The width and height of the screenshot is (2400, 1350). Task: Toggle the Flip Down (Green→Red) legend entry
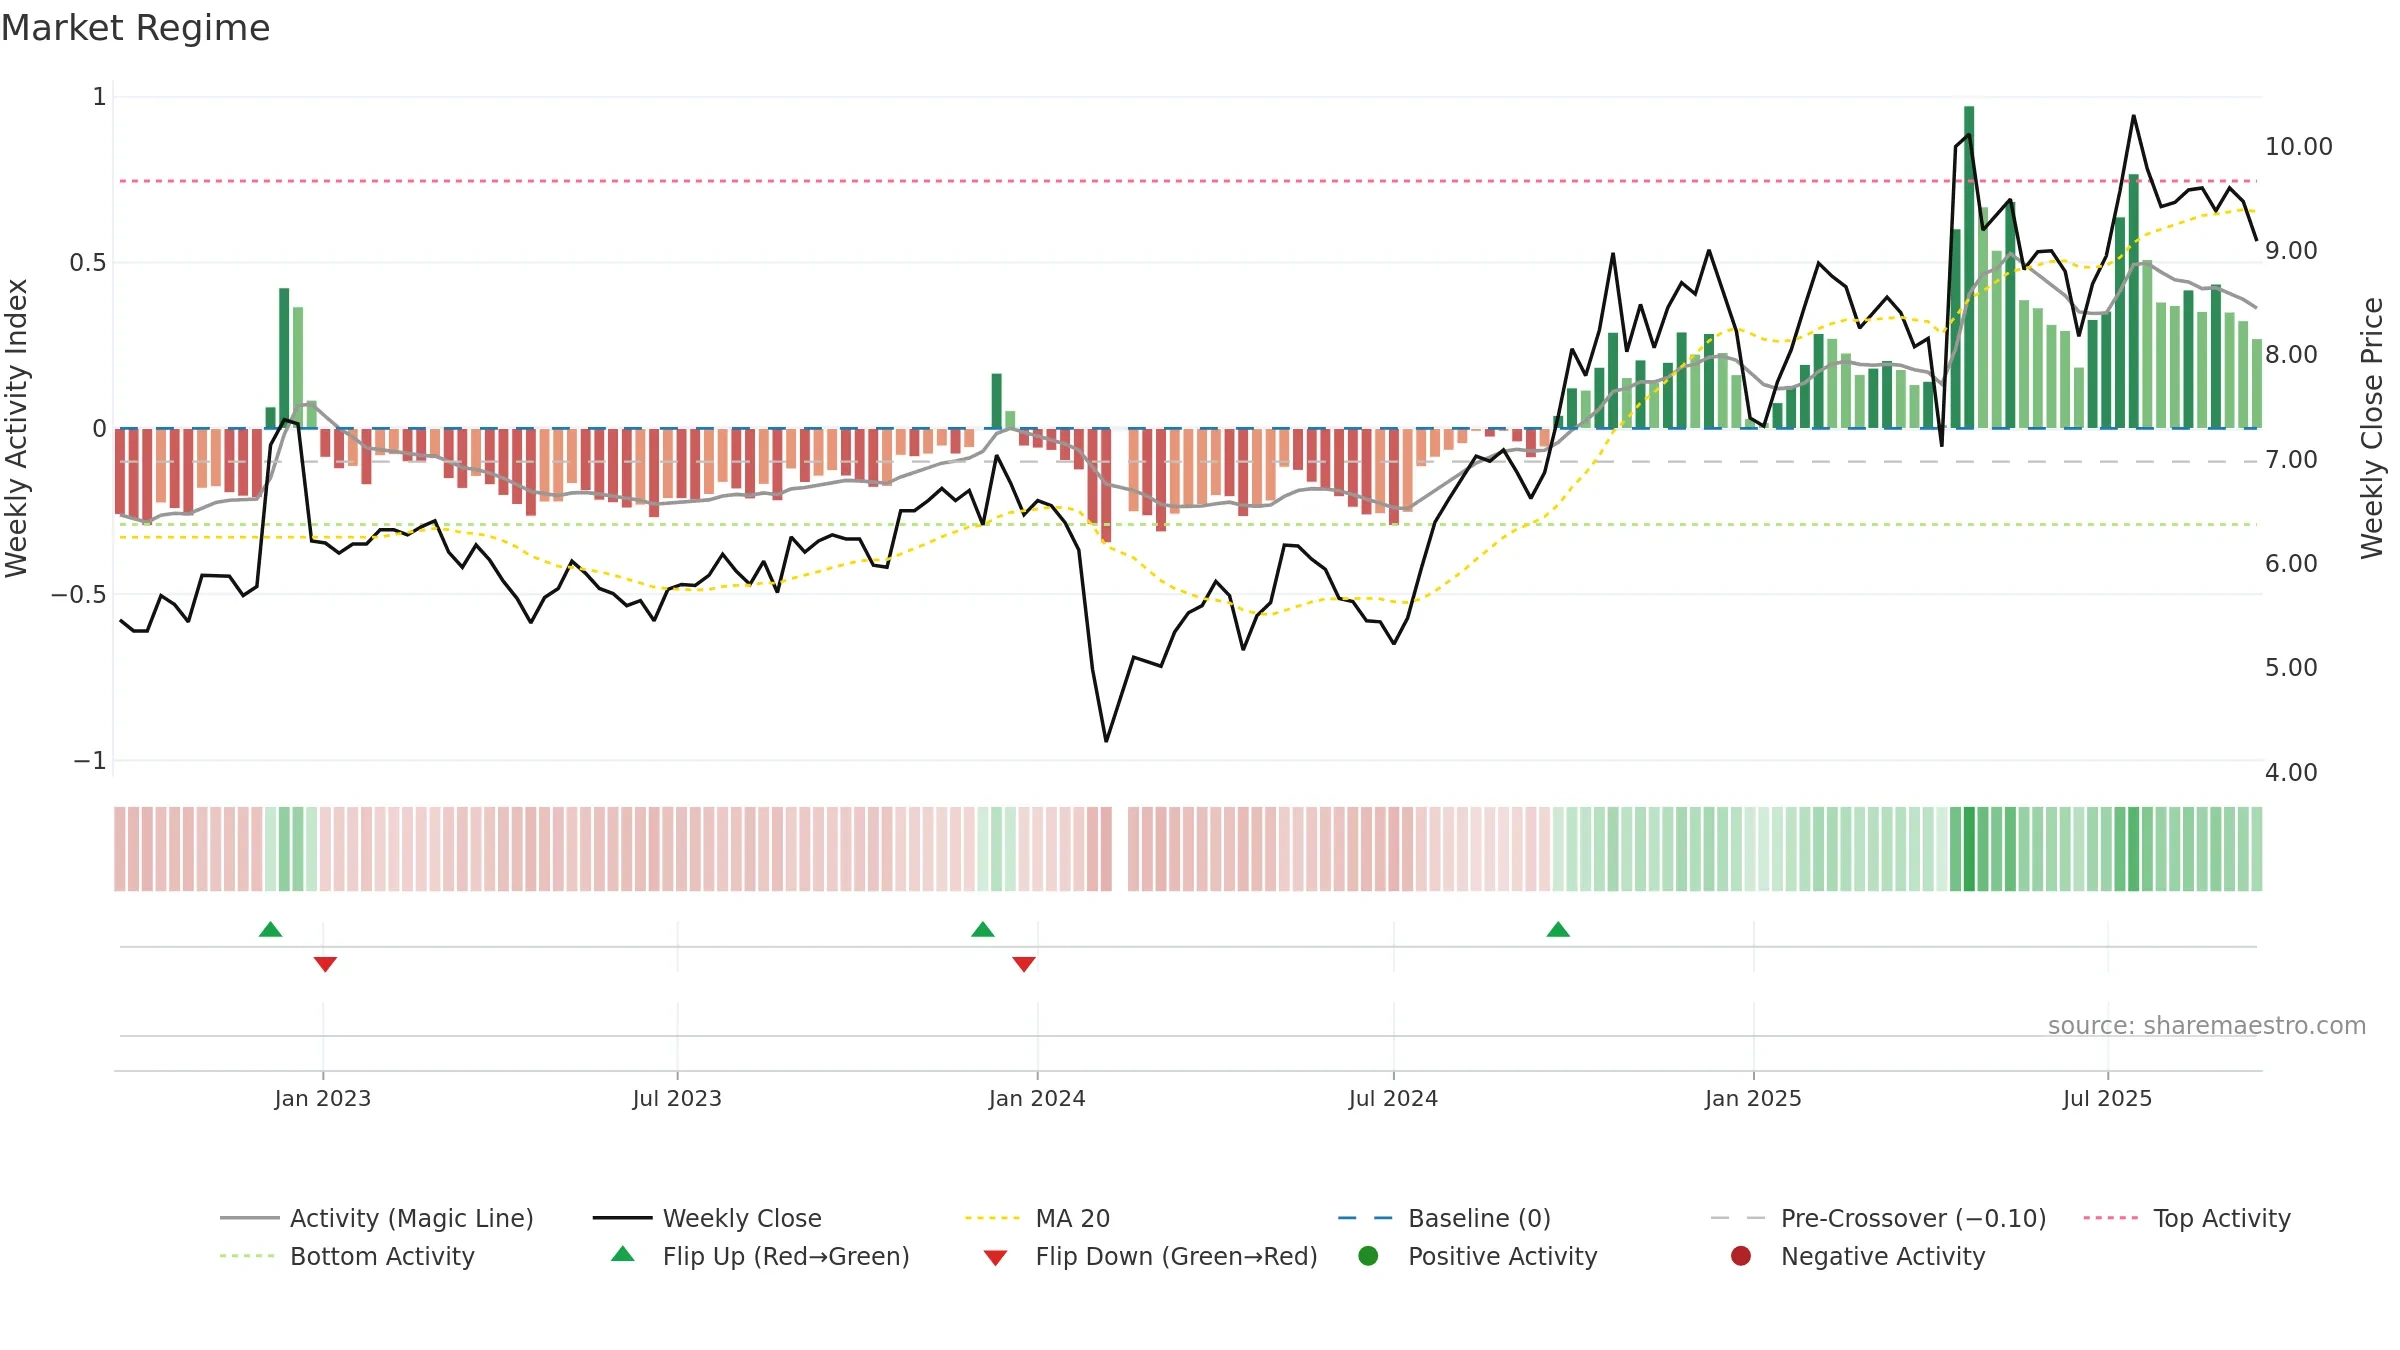click(1150, 1256)
